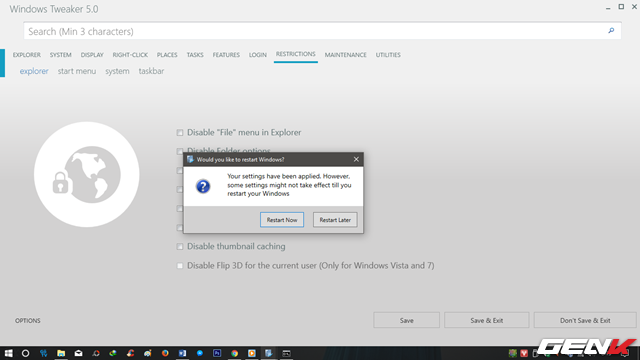640x360 pixels.
Task: Switch to the EXPLORER tab
Action: 27,55
